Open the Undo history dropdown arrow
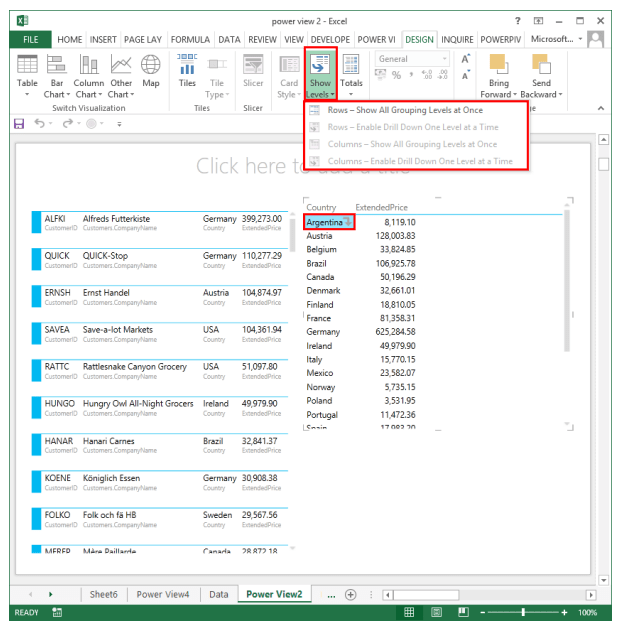 point(51,124)
